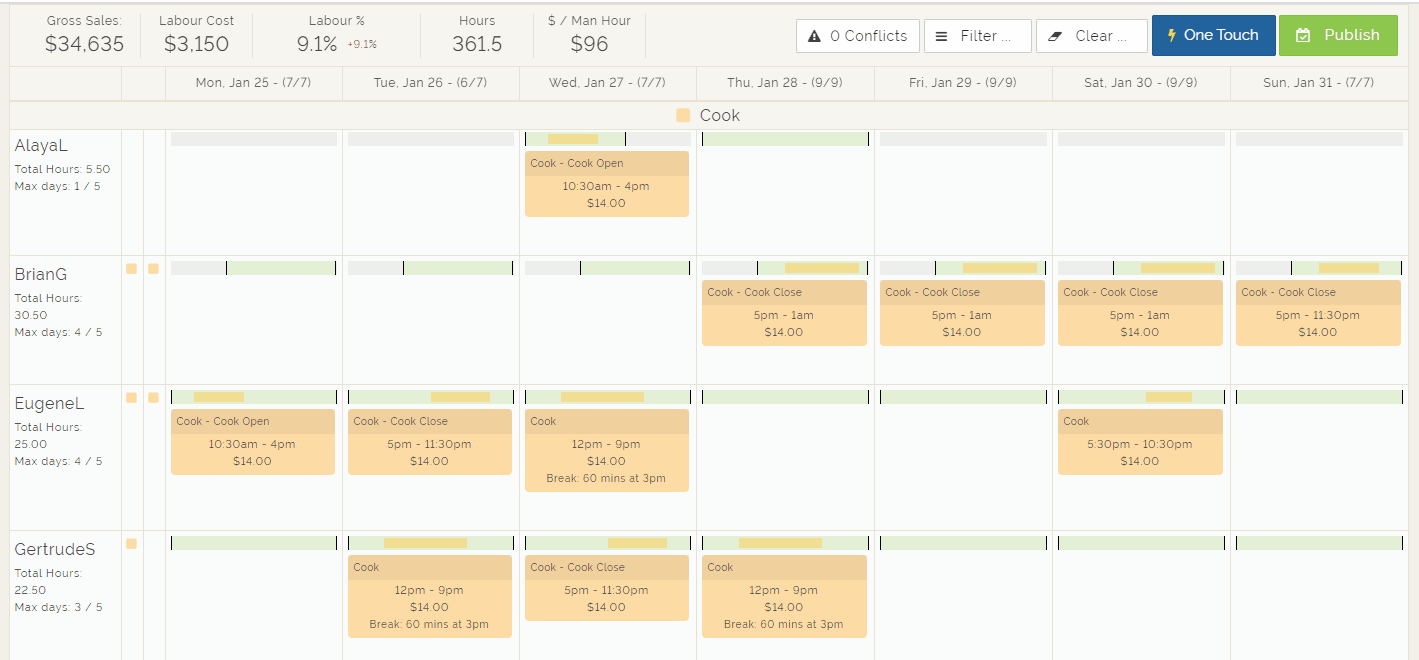Click the orange indicator icon beside EugeneL
The height and width of the screenshot is (660, 1419).
(x=129, y=397)
